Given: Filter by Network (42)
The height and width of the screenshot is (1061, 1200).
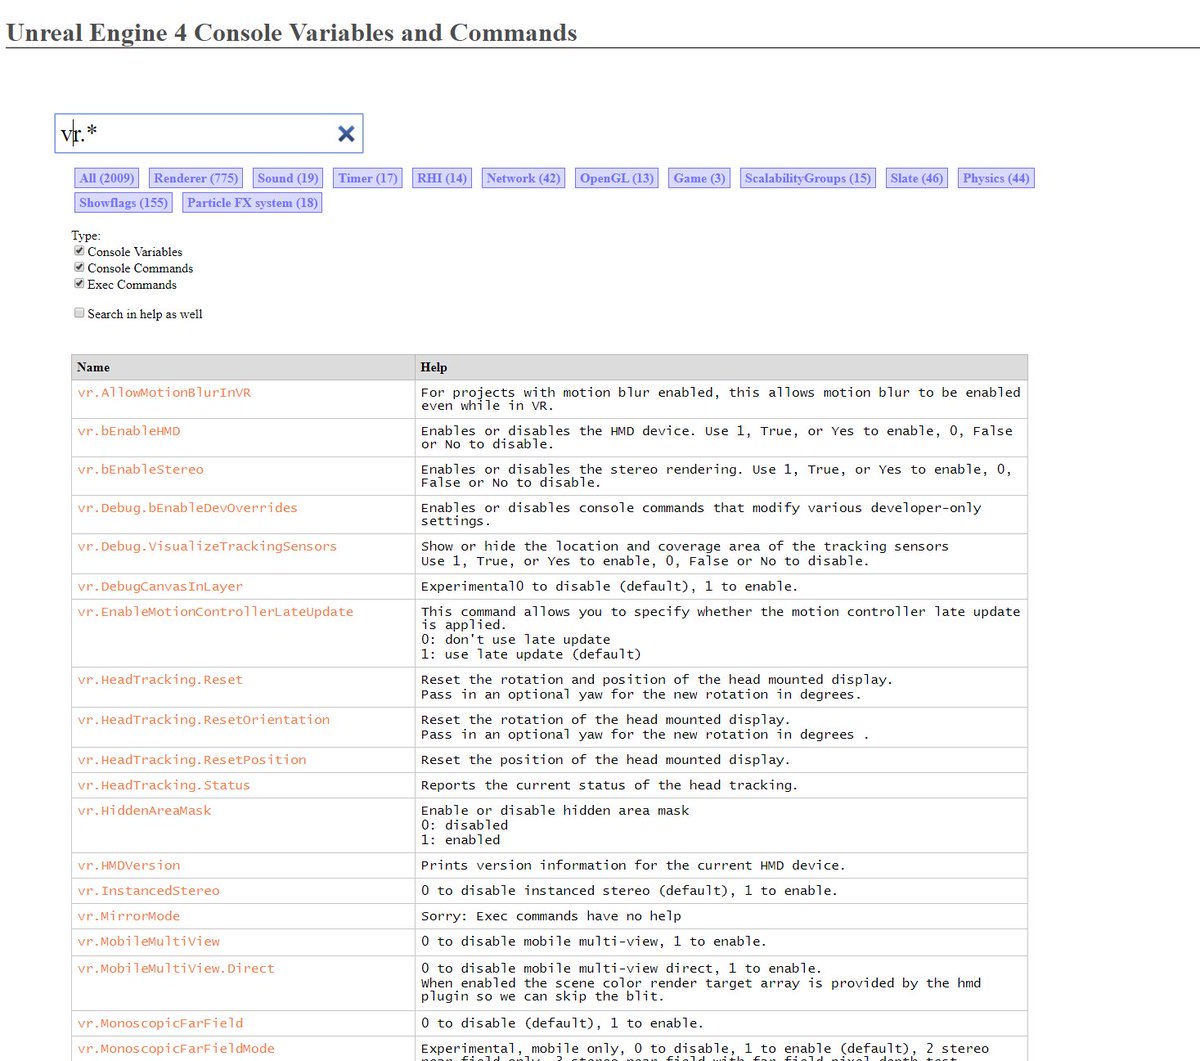Looking at the screenshot, I should [x=524, y=178].
